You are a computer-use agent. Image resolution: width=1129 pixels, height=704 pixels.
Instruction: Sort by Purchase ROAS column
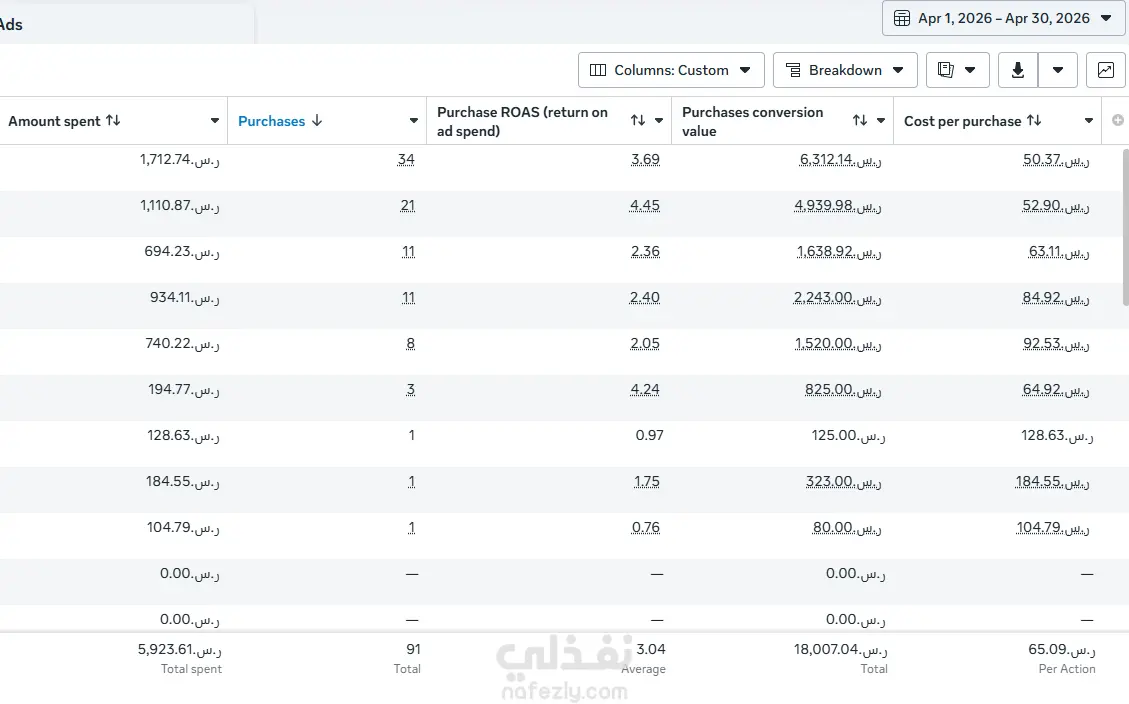[x=638, y=120]
